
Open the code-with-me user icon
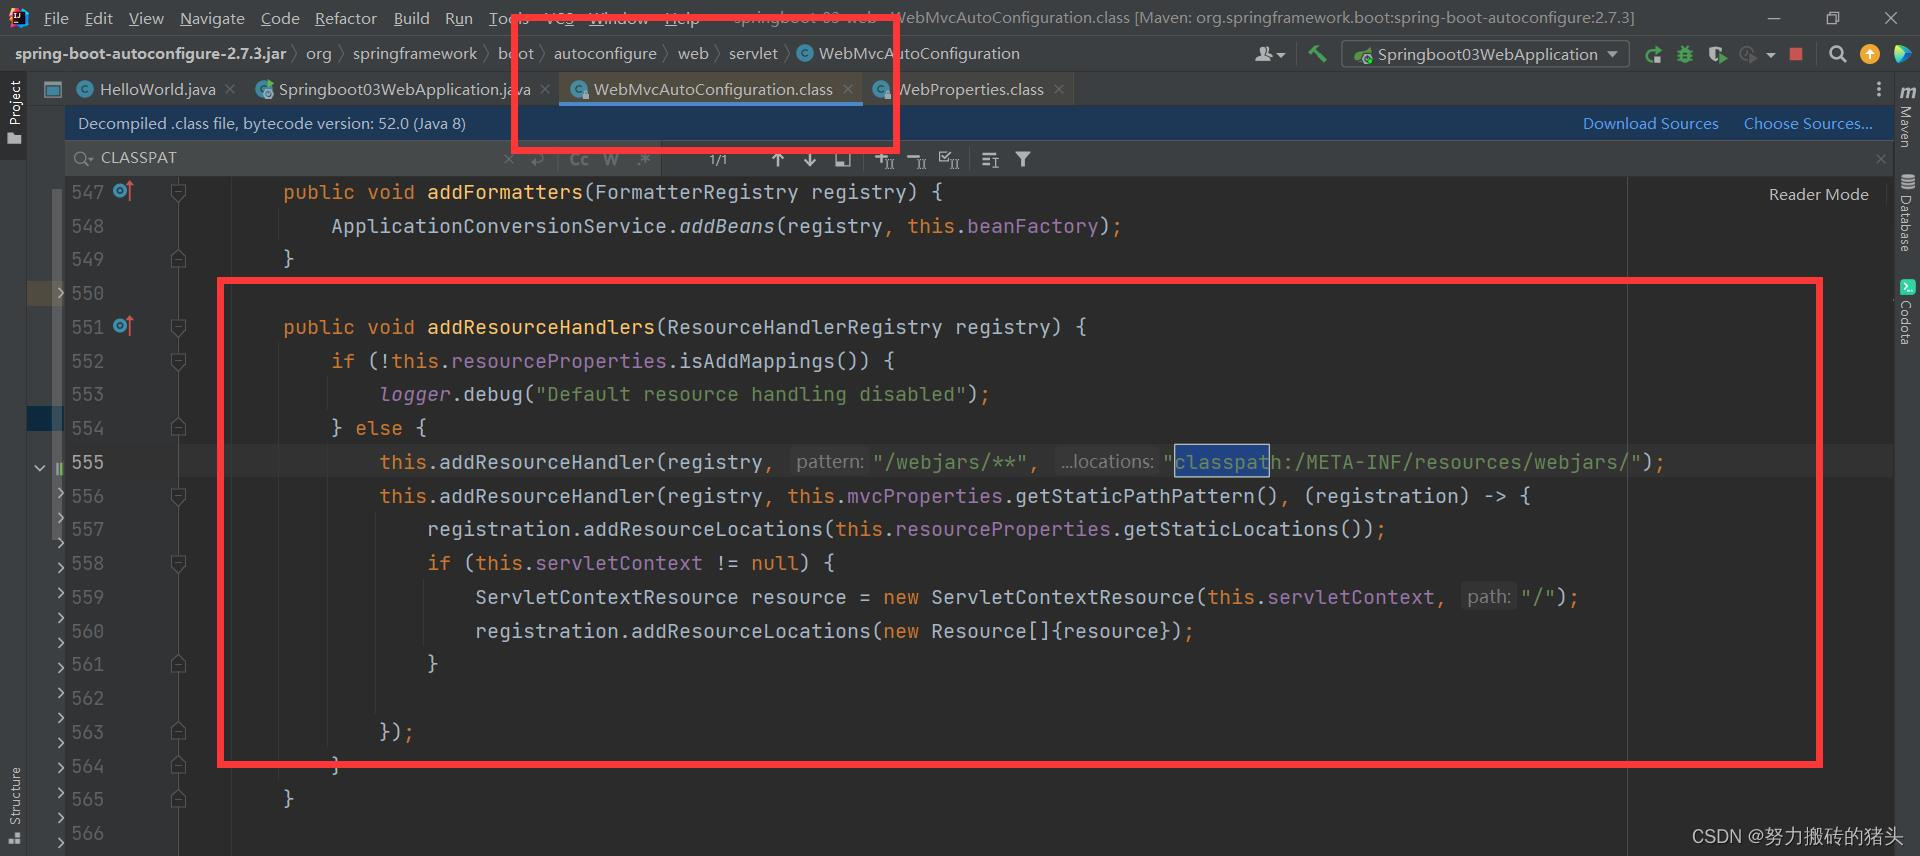coord(1269,54)
